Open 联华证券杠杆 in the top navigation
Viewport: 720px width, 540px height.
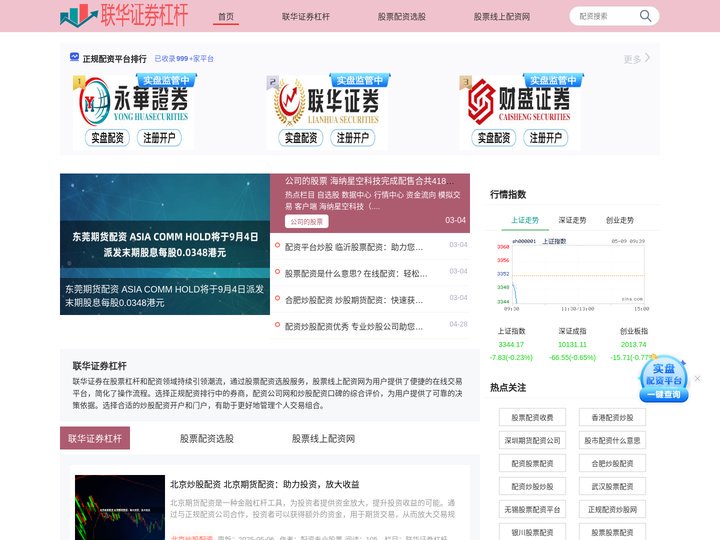pyautogui.click(x=306, y=17)
